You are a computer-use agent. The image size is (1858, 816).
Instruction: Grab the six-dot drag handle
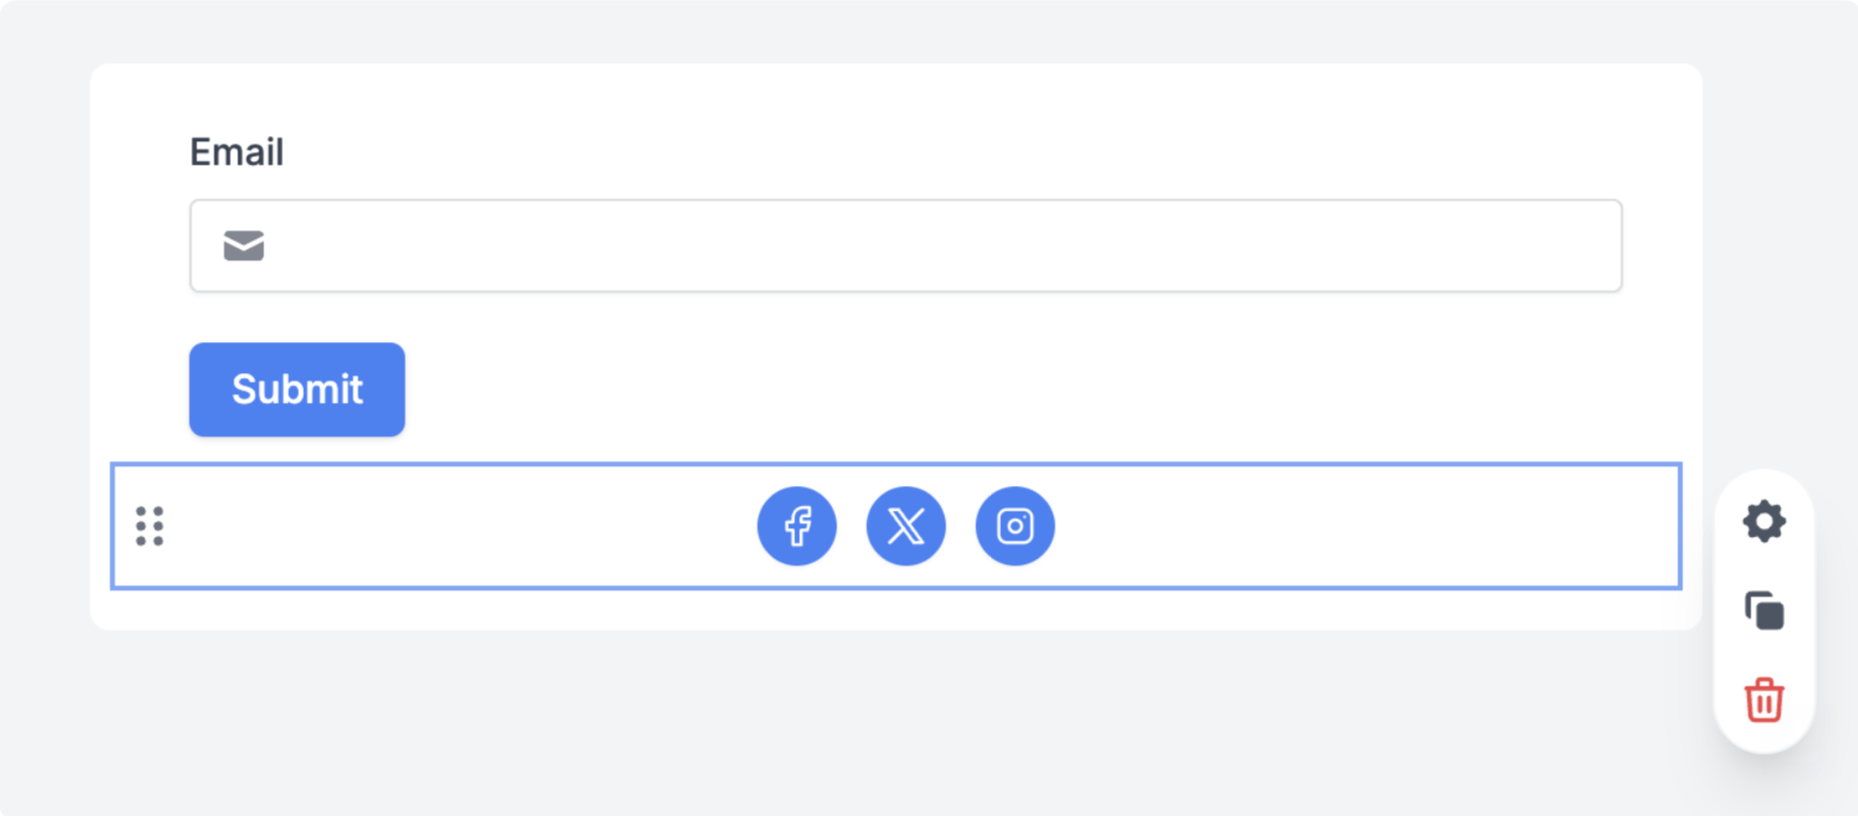[x=150, y=526]
